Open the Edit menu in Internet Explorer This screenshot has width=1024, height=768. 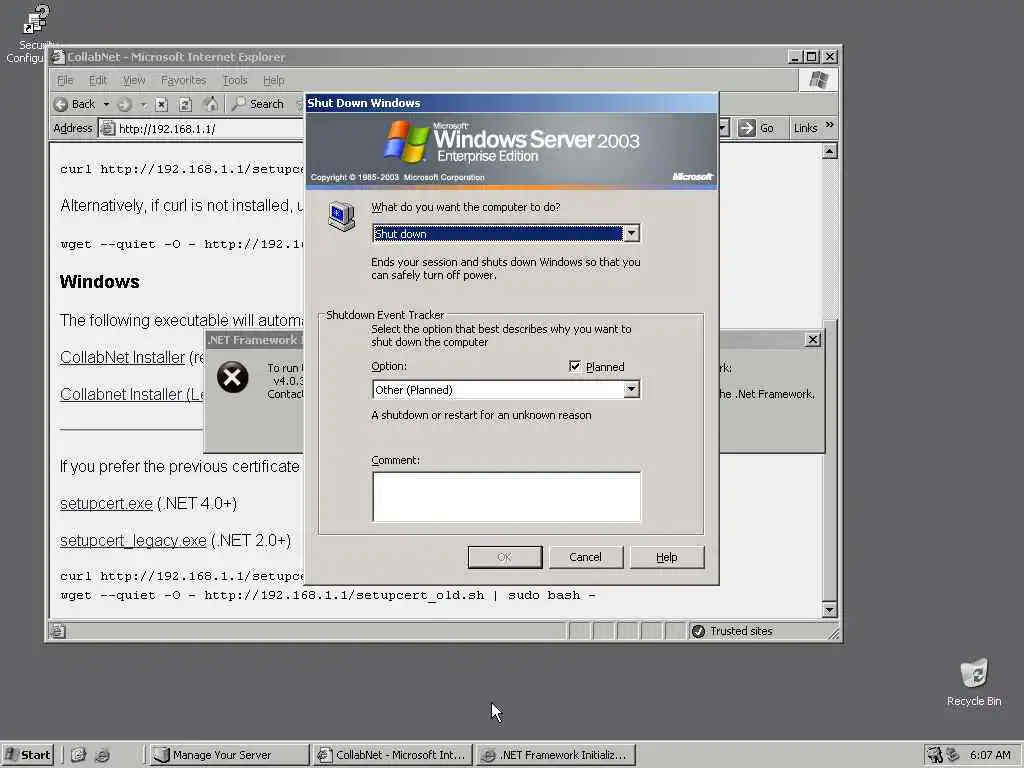coord(97,80)
